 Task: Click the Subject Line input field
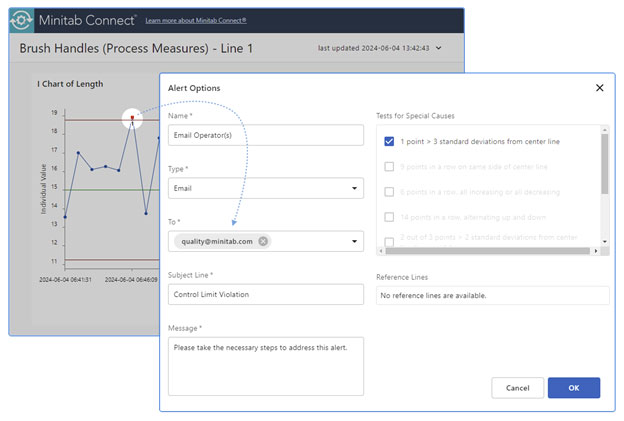click(265, 294)
